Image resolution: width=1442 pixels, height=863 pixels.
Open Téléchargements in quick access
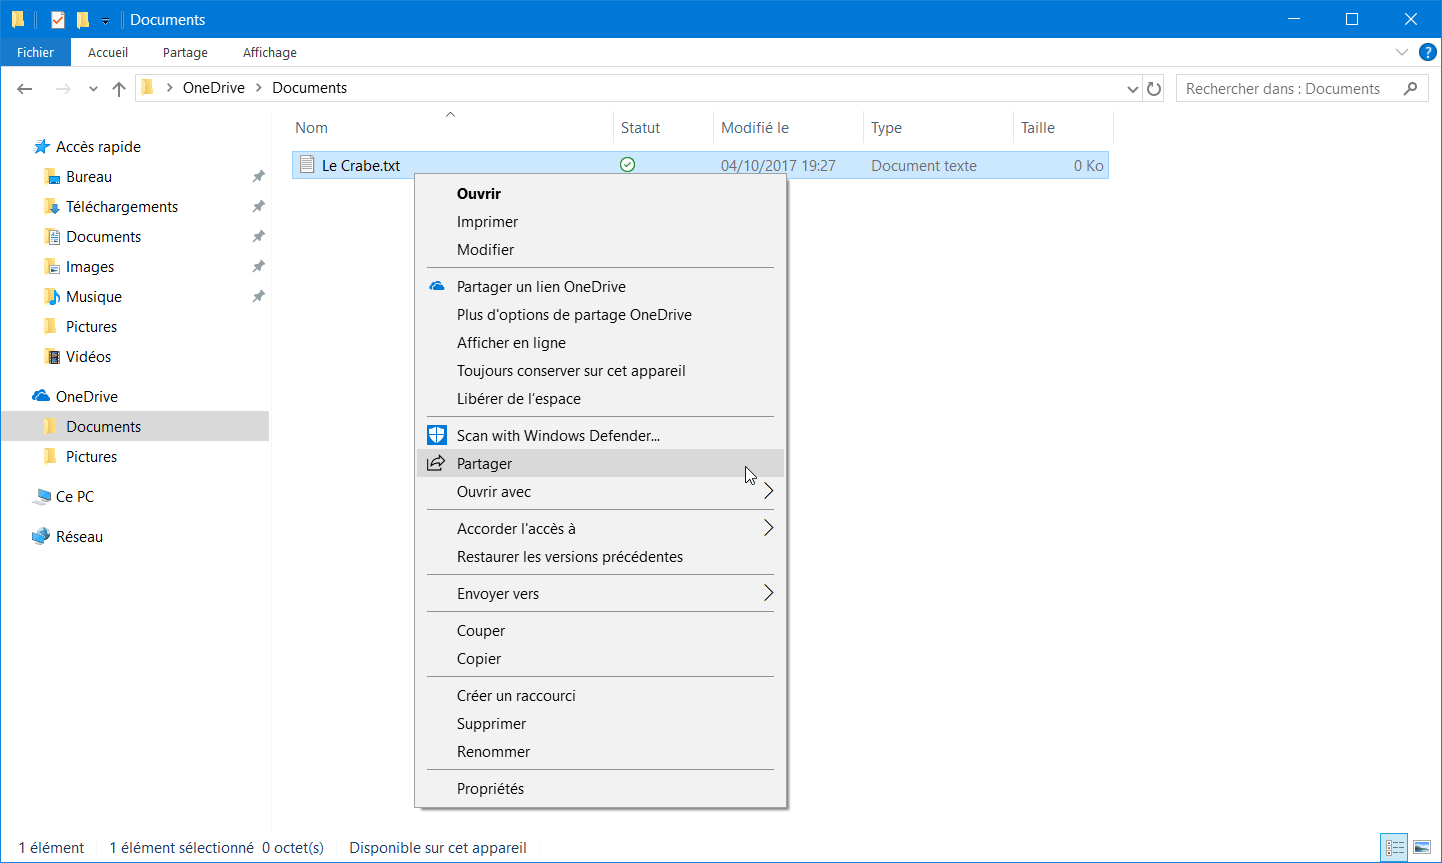[122, 207]
